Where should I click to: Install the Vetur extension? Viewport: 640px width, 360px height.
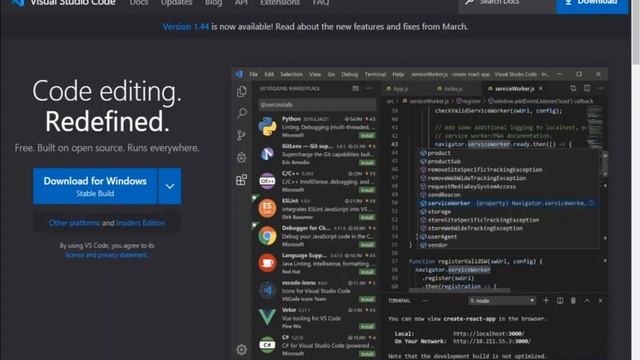[x=367, y=326]
